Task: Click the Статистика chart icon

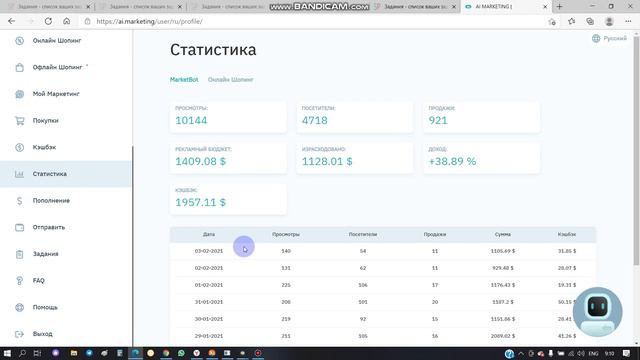Action: 19,174
